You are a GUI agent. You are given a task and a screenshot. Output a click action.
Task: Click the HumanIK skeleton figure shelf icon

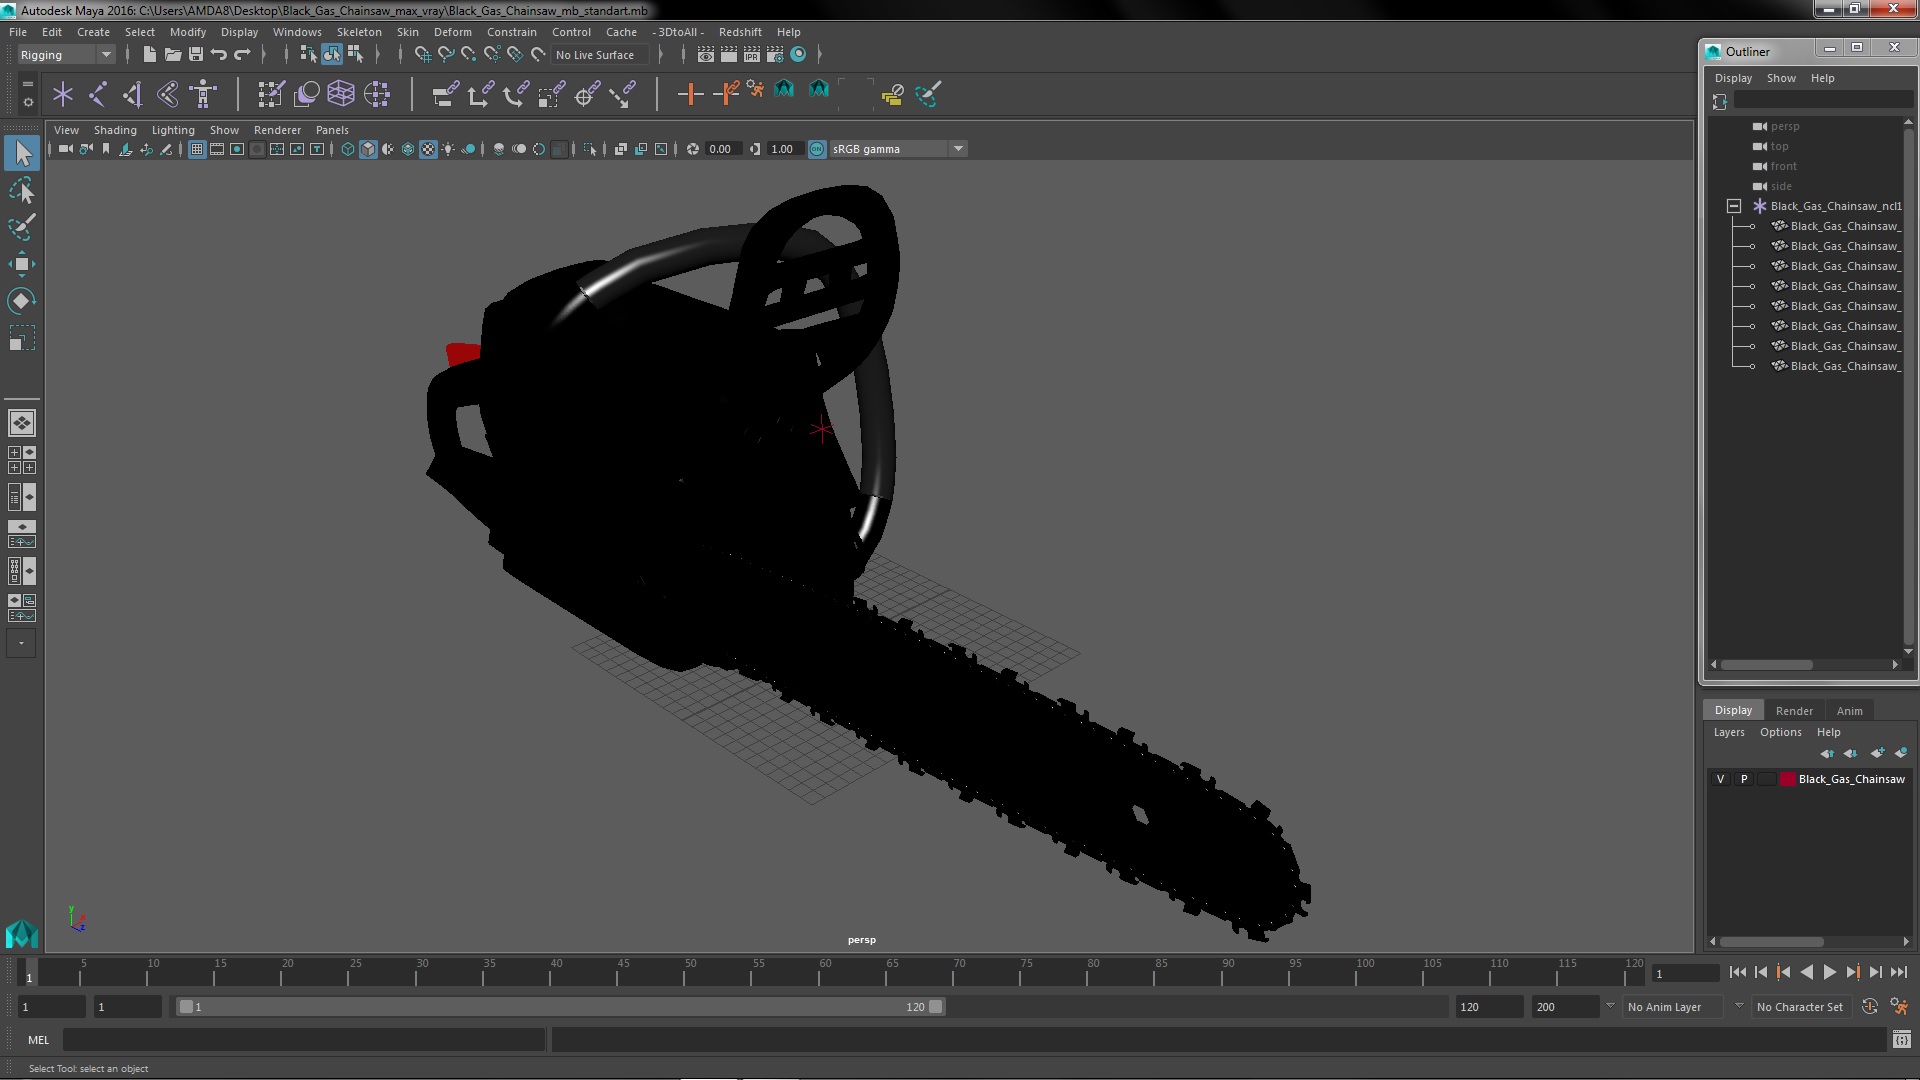coord(203,94)
